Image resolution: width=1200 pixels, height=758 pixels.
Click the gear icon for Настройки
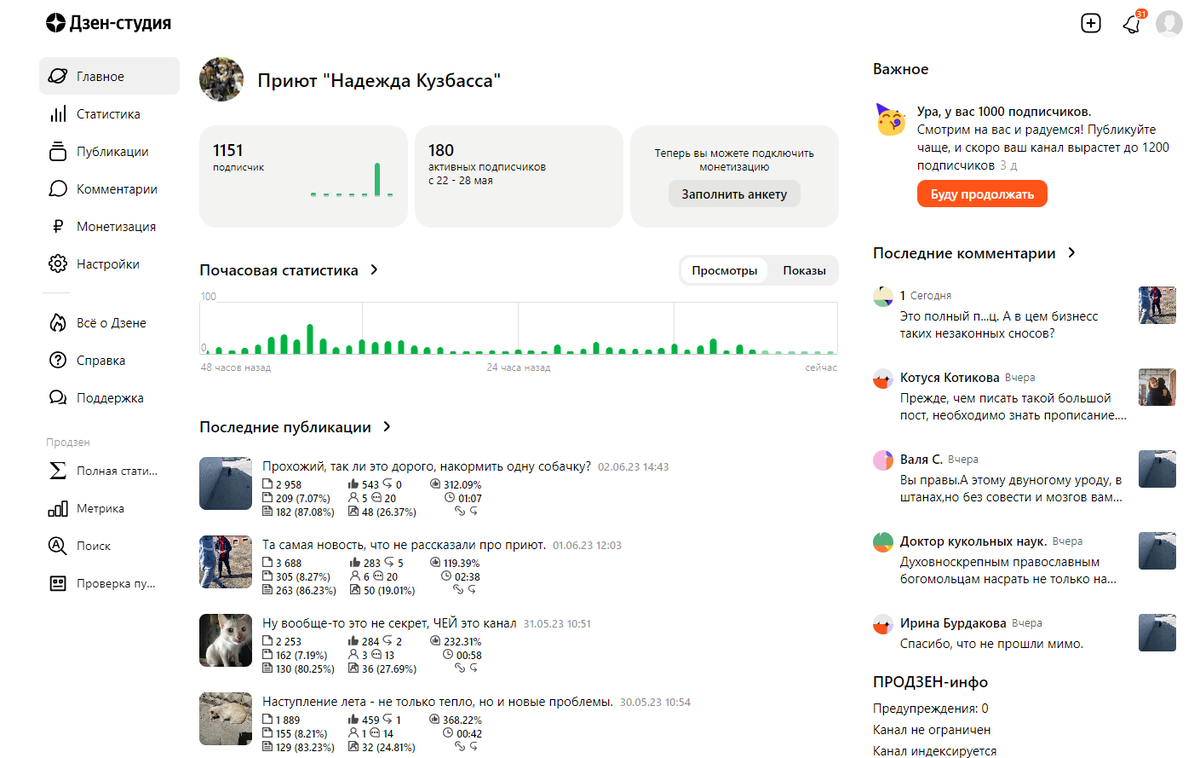(58, 264)
